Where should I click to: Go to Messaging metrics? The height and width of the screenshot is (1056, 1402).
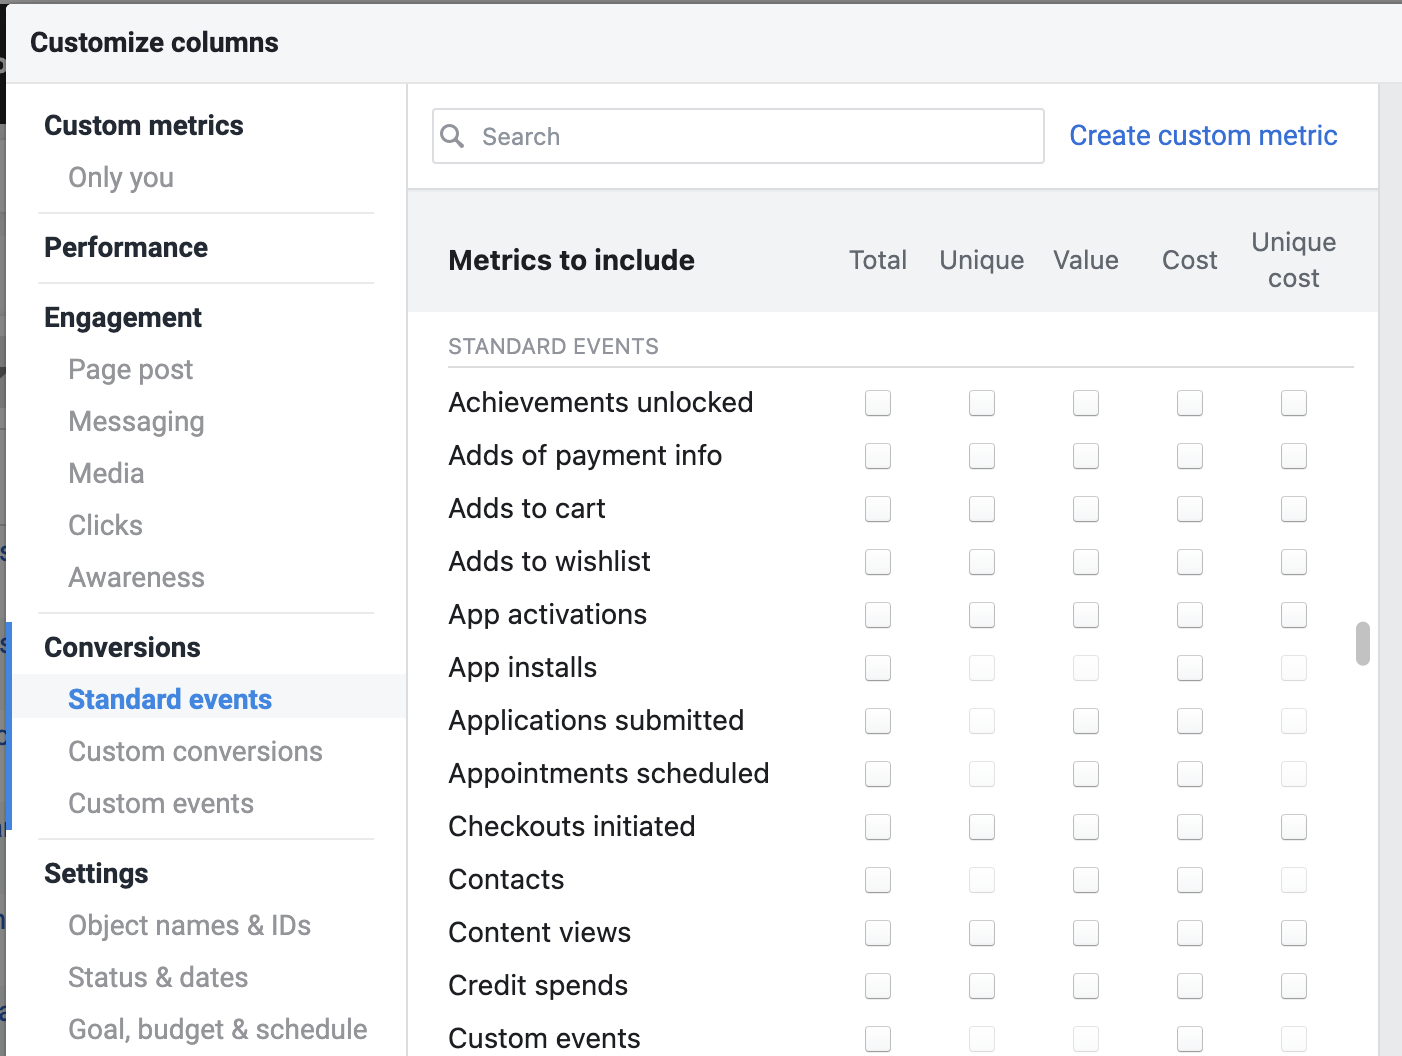(x=136, y=421)
